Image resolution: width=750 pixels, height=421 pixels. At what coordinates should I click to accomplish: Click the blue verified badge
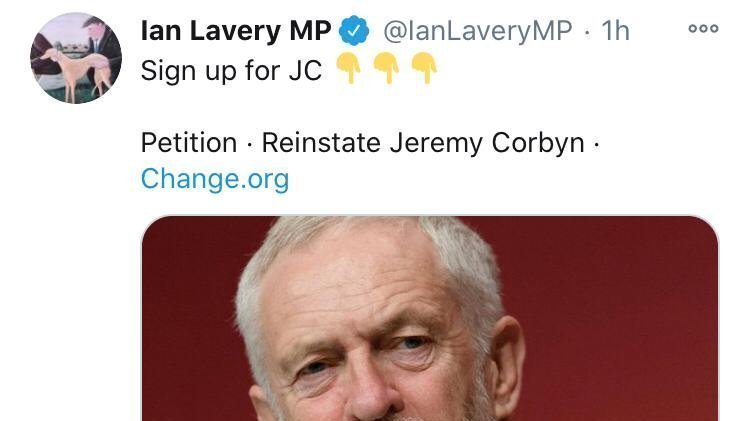354,32
